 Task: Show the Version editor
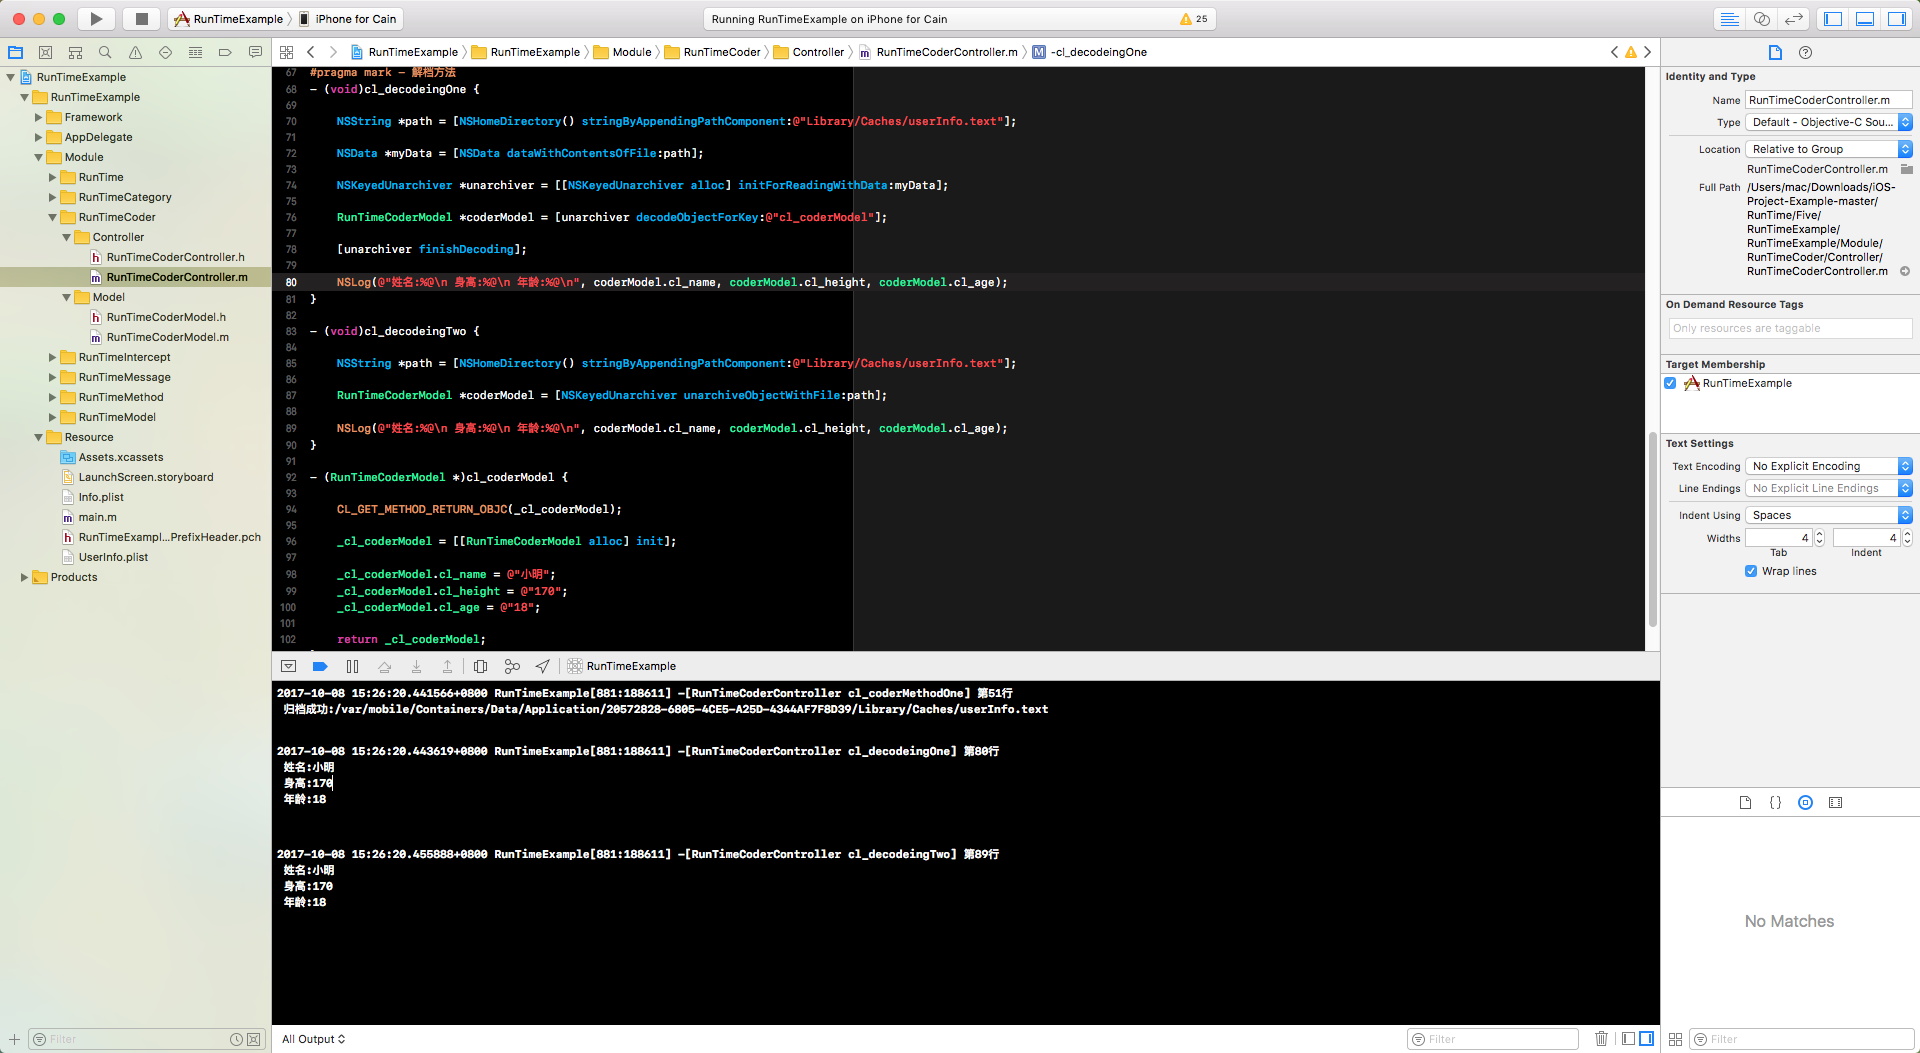coord(1795,19)
